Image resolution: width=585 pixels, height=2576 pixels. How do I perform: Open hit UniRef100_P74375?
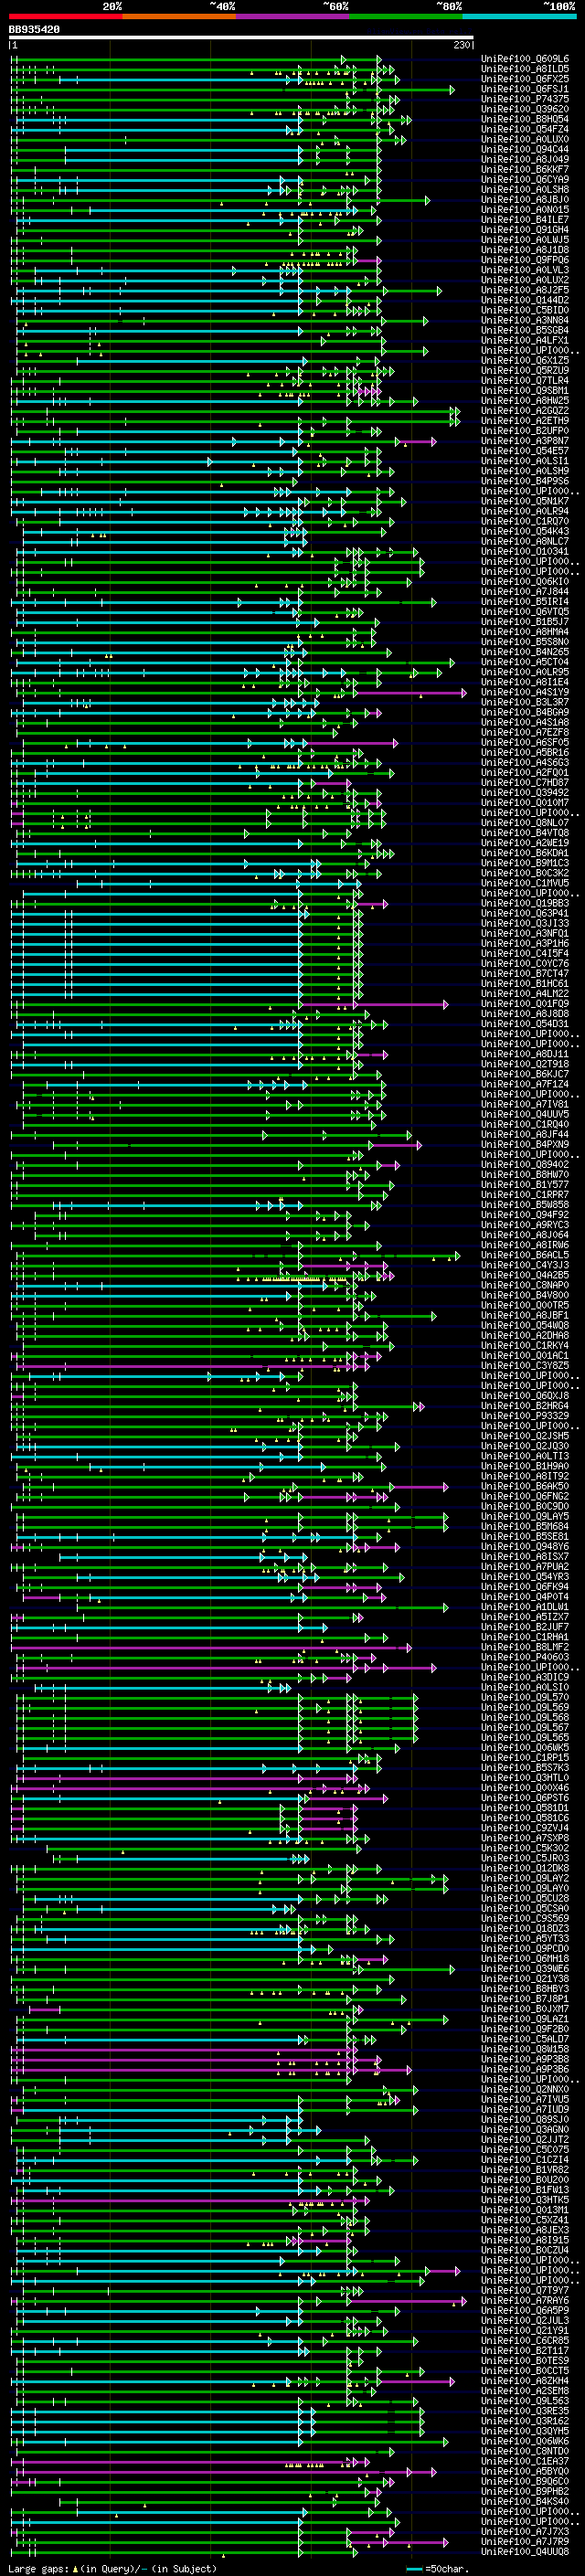[x=524, y=99]
